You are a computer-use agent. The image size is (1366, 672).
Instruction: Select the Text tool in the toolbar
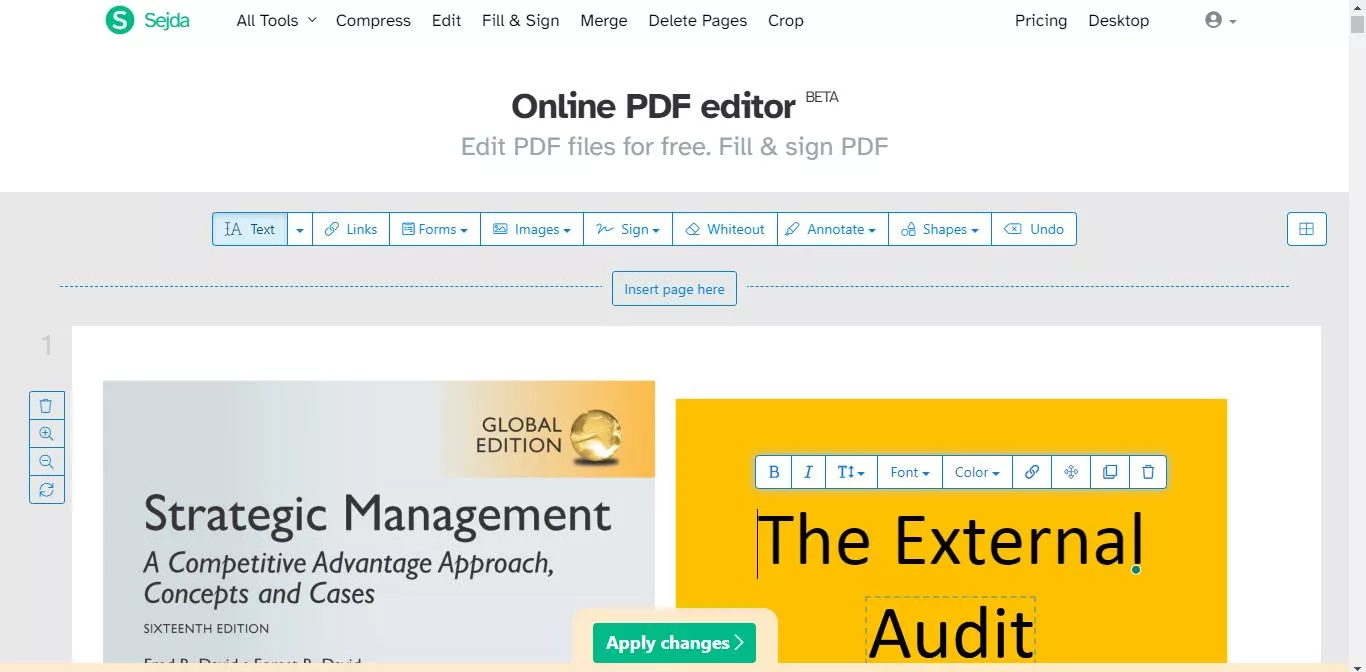click(x=250, y=229)
